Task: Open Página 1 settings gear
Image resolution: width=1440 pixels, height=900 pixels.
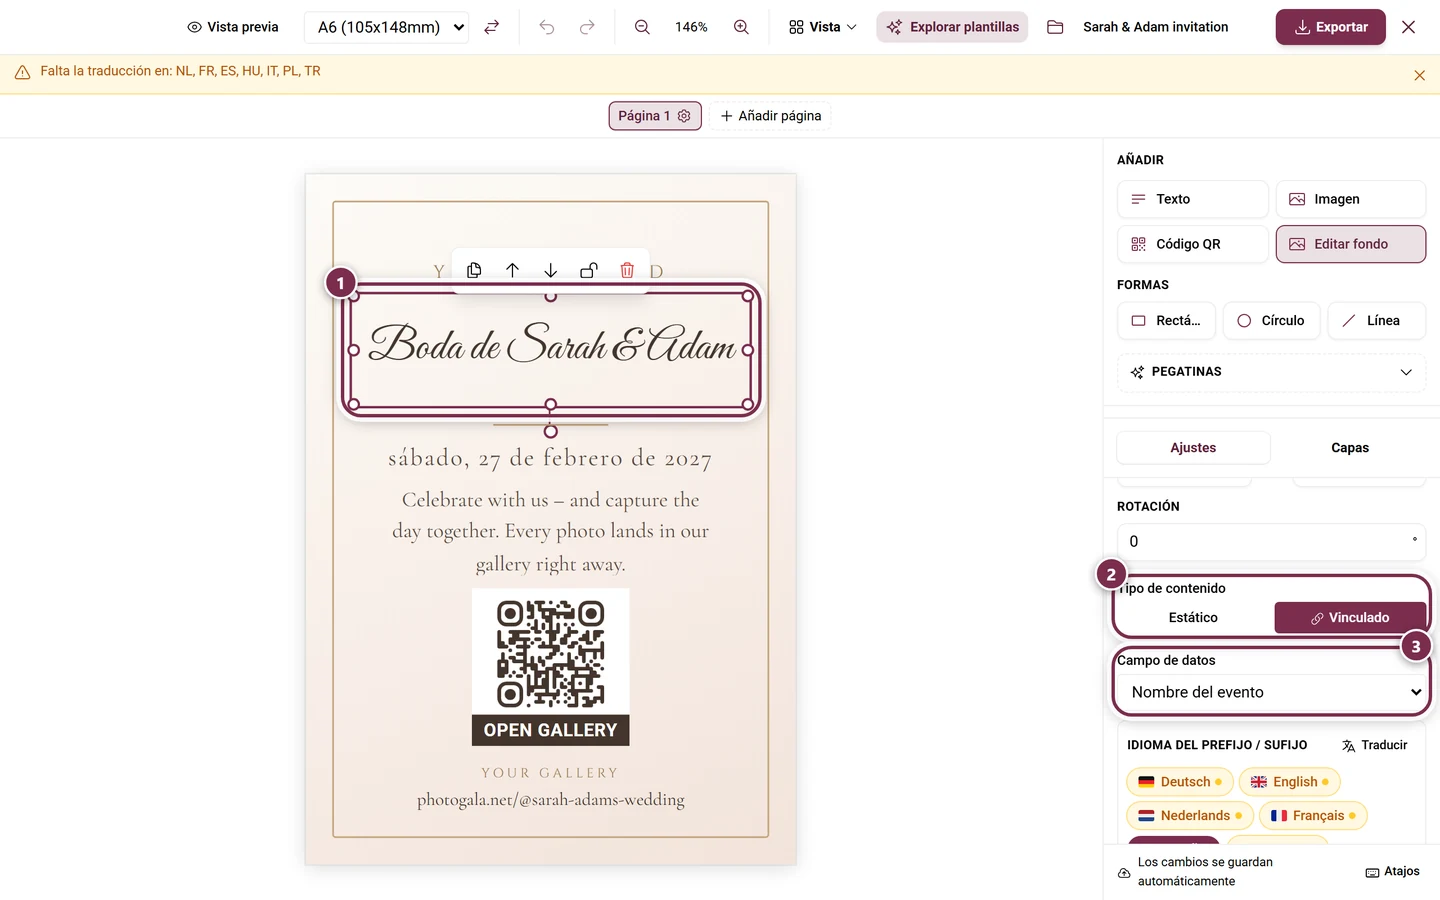Action: [684, 116]
